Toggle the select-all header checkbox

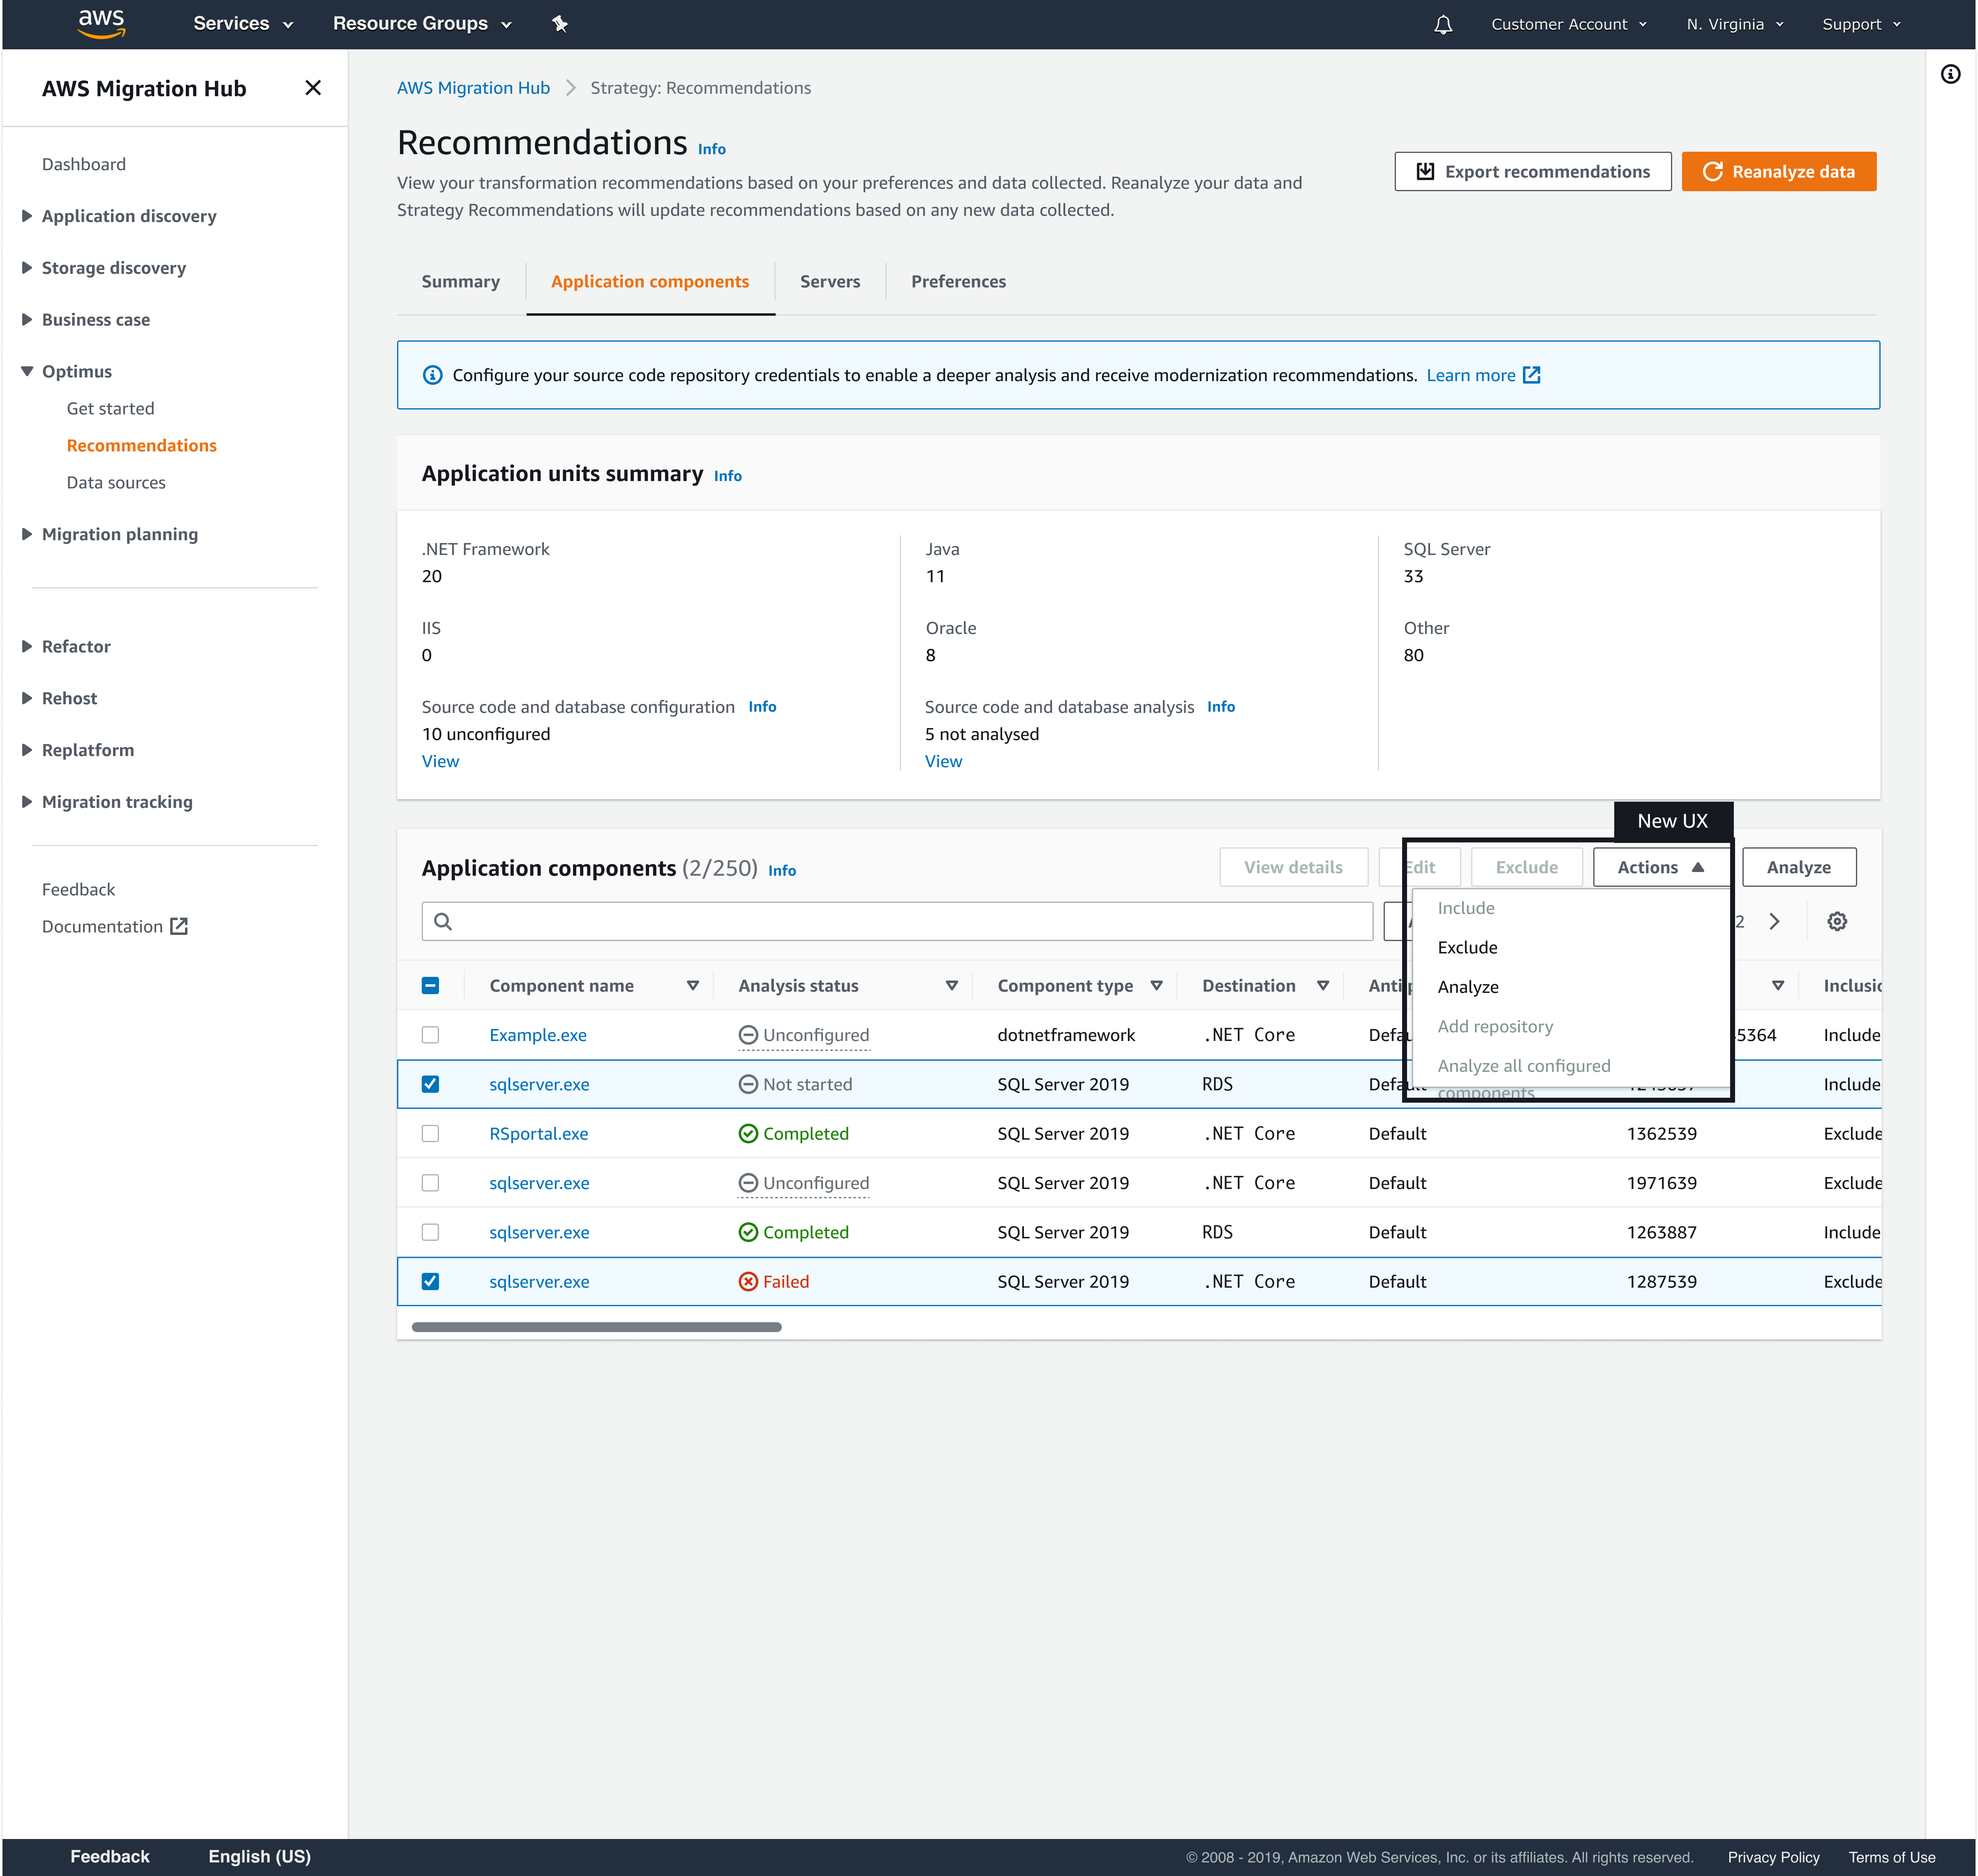click(430, 985)
